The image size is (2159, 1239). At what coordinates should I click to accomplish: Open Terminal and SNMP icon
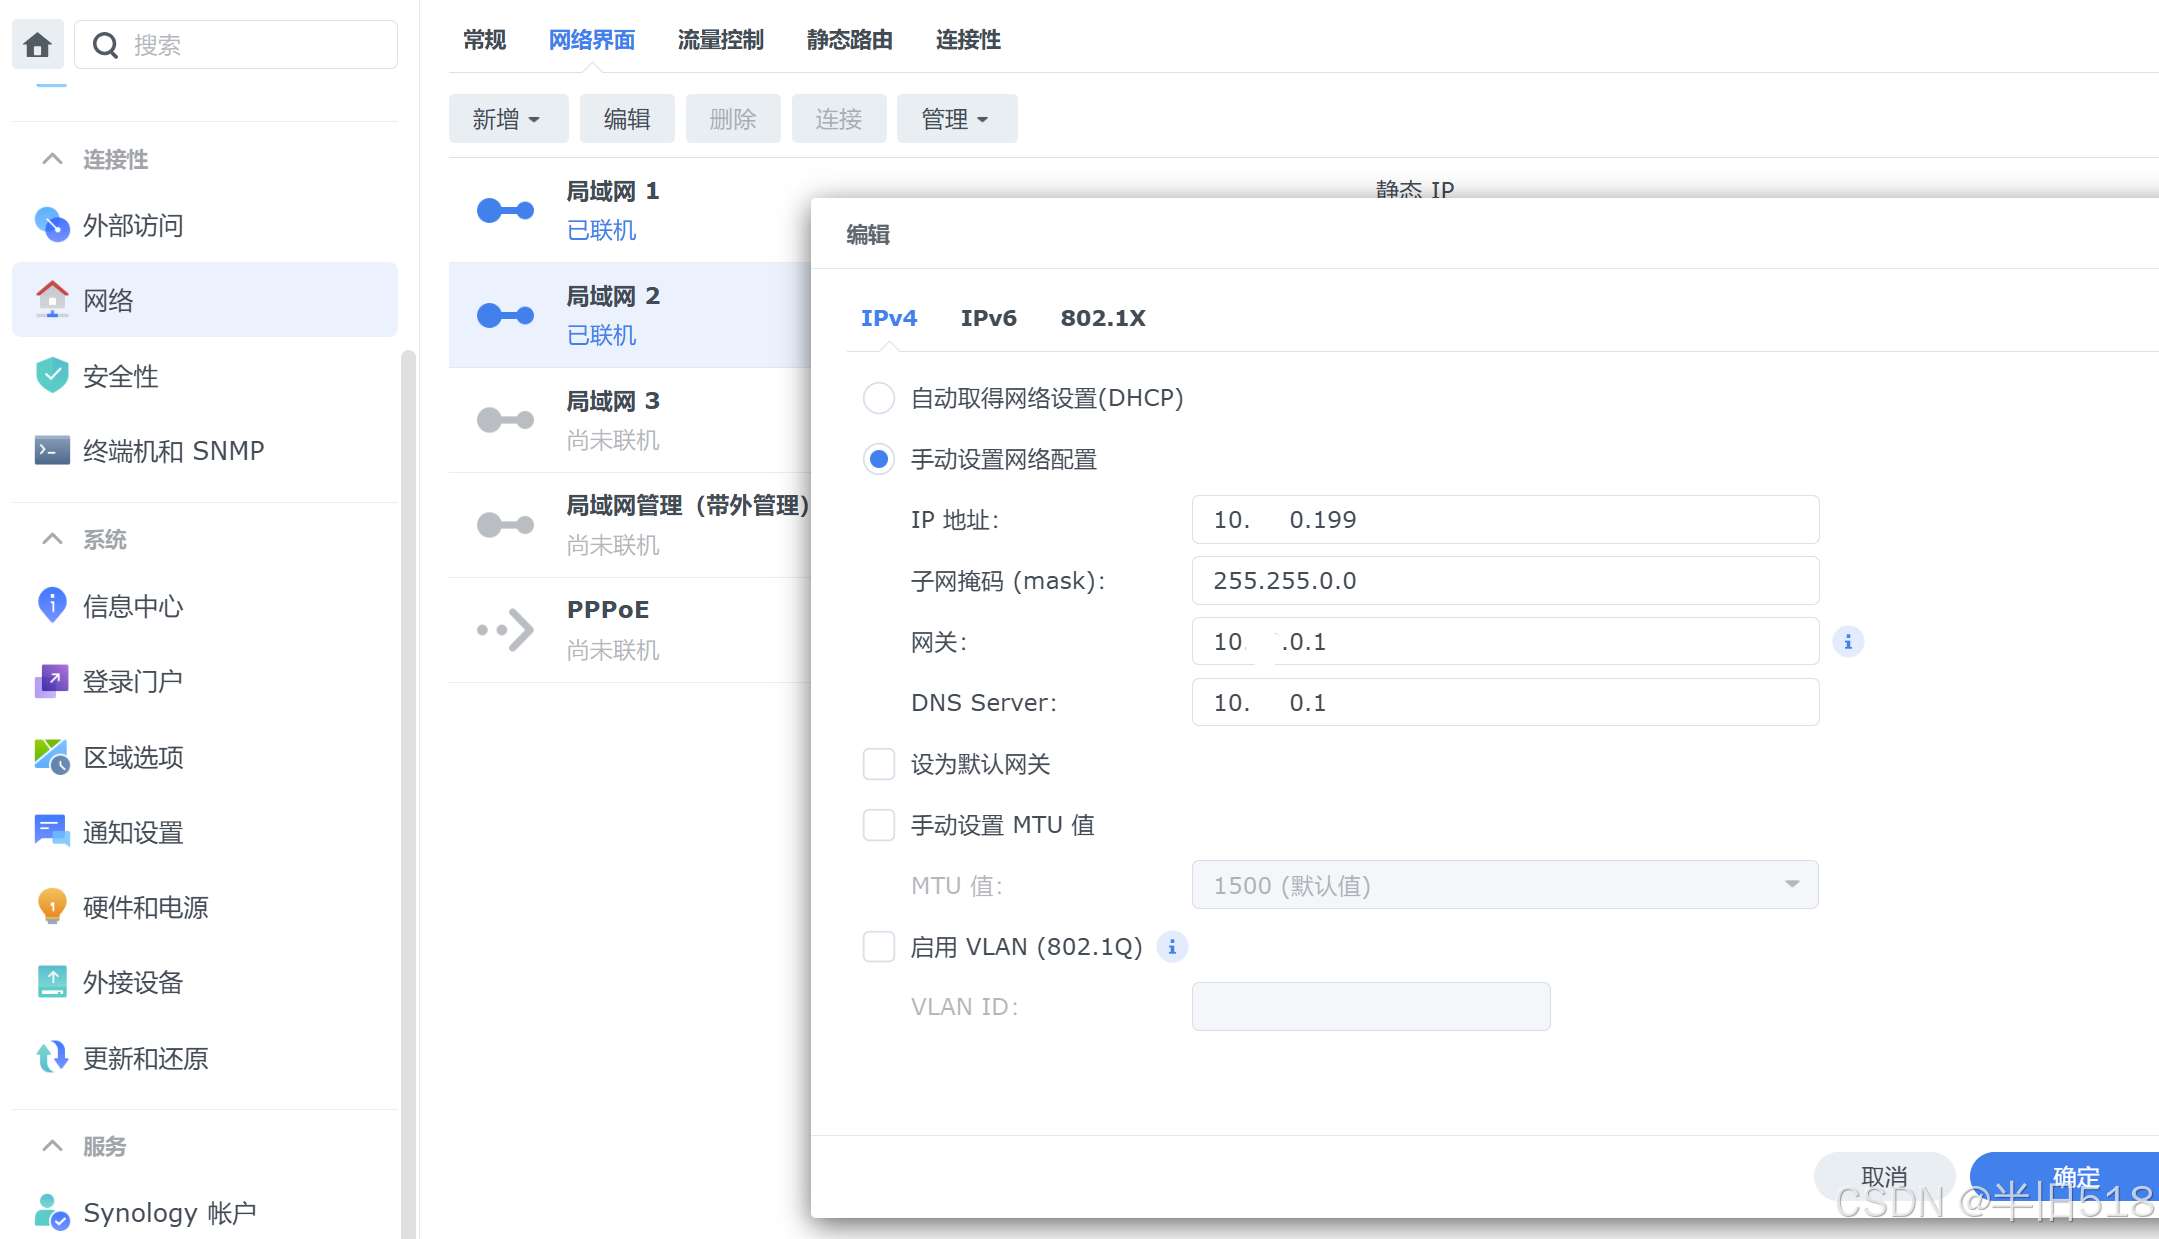point(52,451)
